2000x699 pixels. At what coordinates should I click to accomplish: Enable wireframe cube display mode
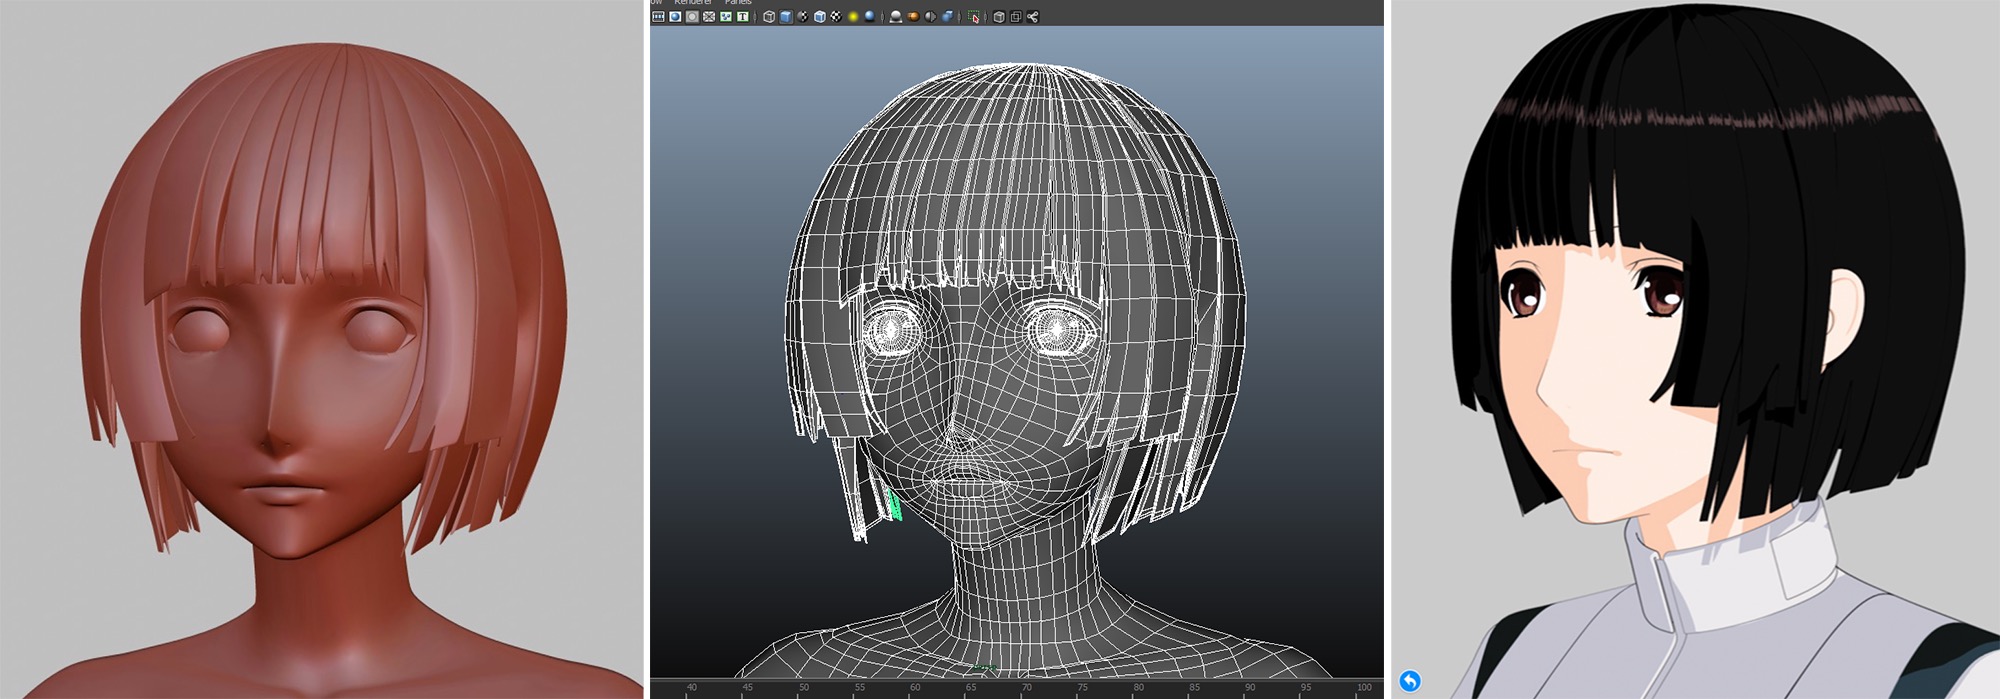(769, 16)
